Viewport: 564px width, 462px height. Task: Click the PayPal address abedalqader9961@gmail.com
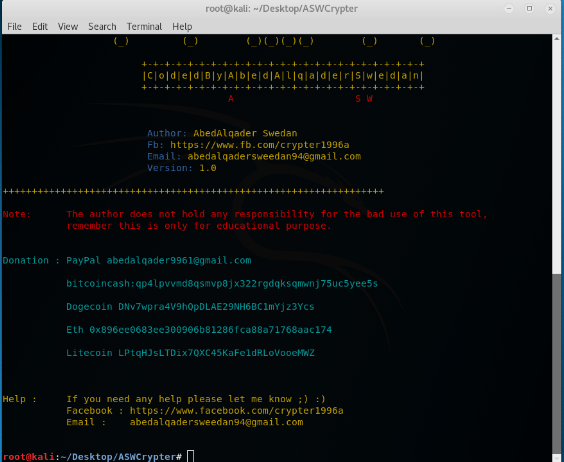click(179, 261)
